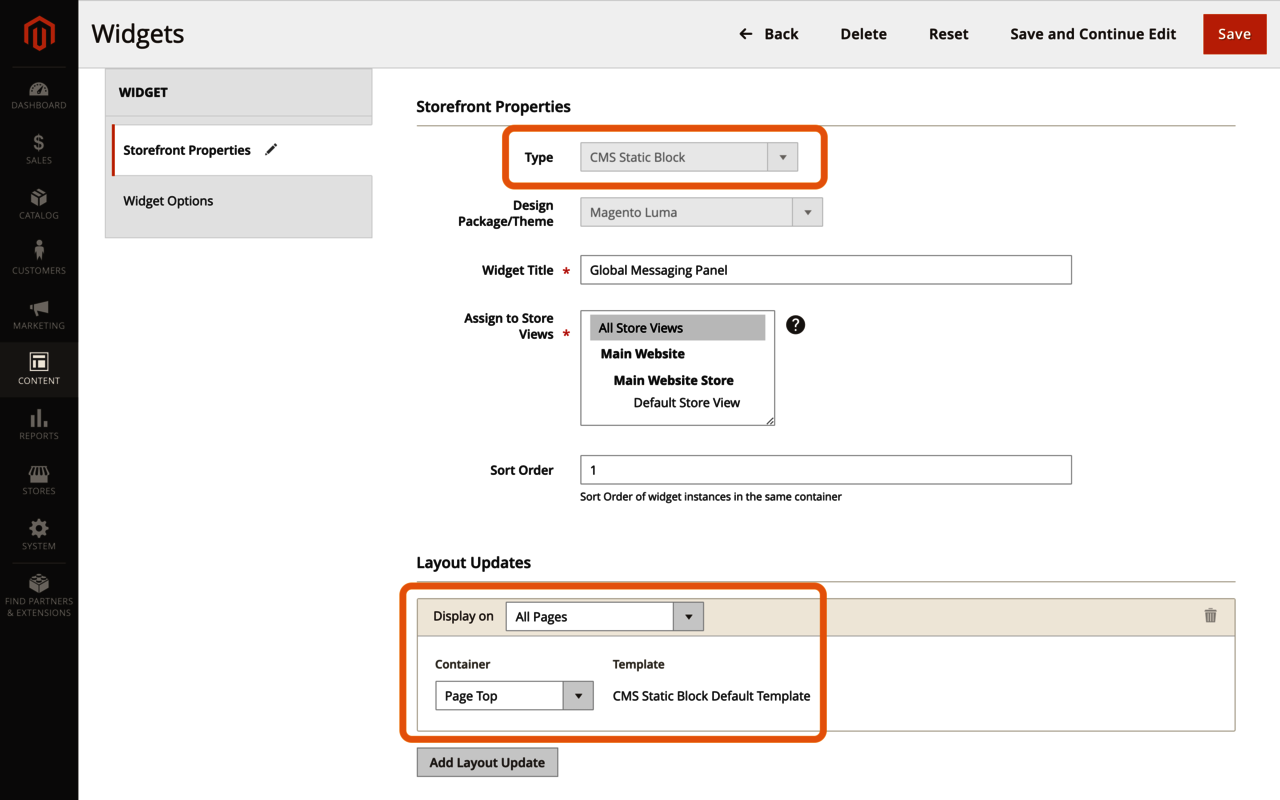The width and height of the screenshot is (1280, 800).
Task: Select Default Store View in list
Action: click(686, 403)
